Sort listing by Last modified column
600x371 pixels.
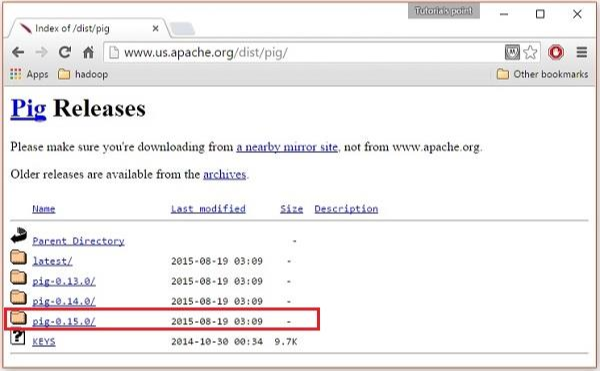208,209
